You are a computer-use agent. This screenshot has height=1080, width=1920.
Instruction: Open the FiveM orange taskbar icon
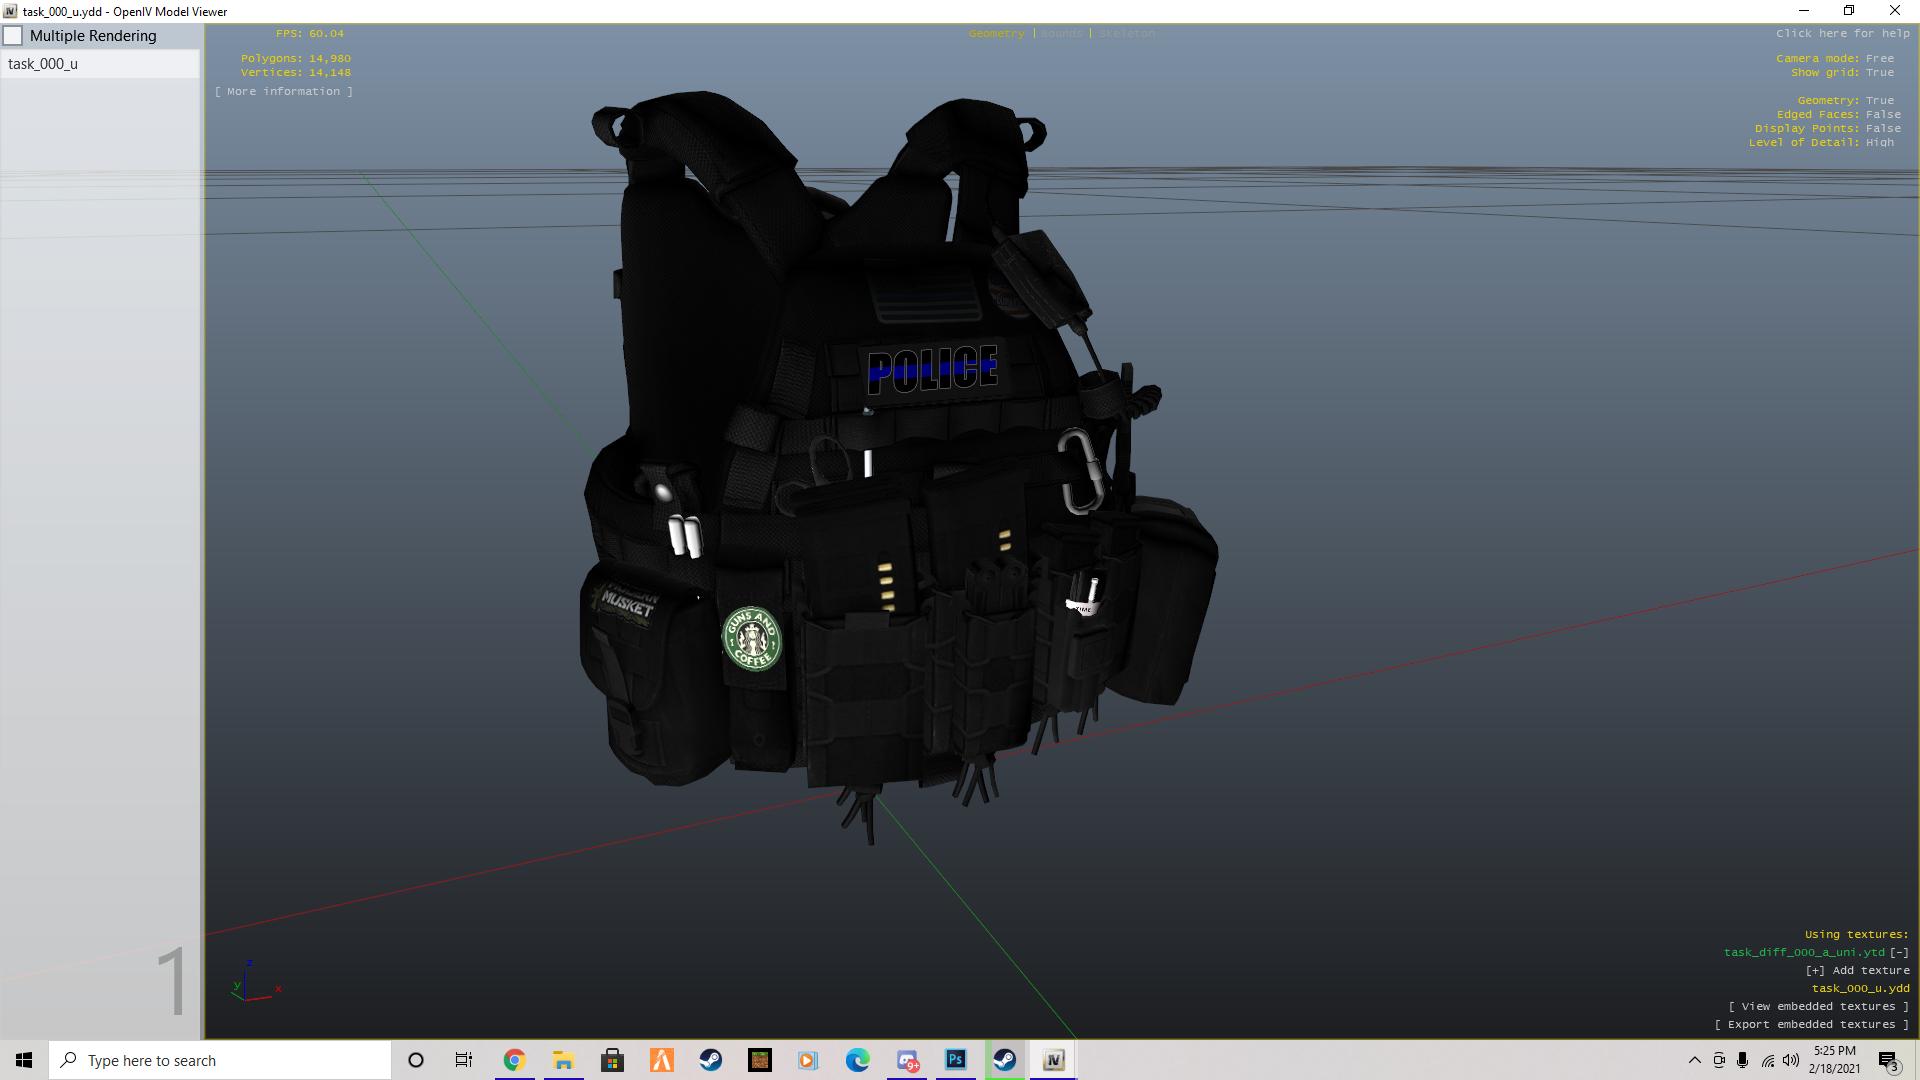[662, 1061]
